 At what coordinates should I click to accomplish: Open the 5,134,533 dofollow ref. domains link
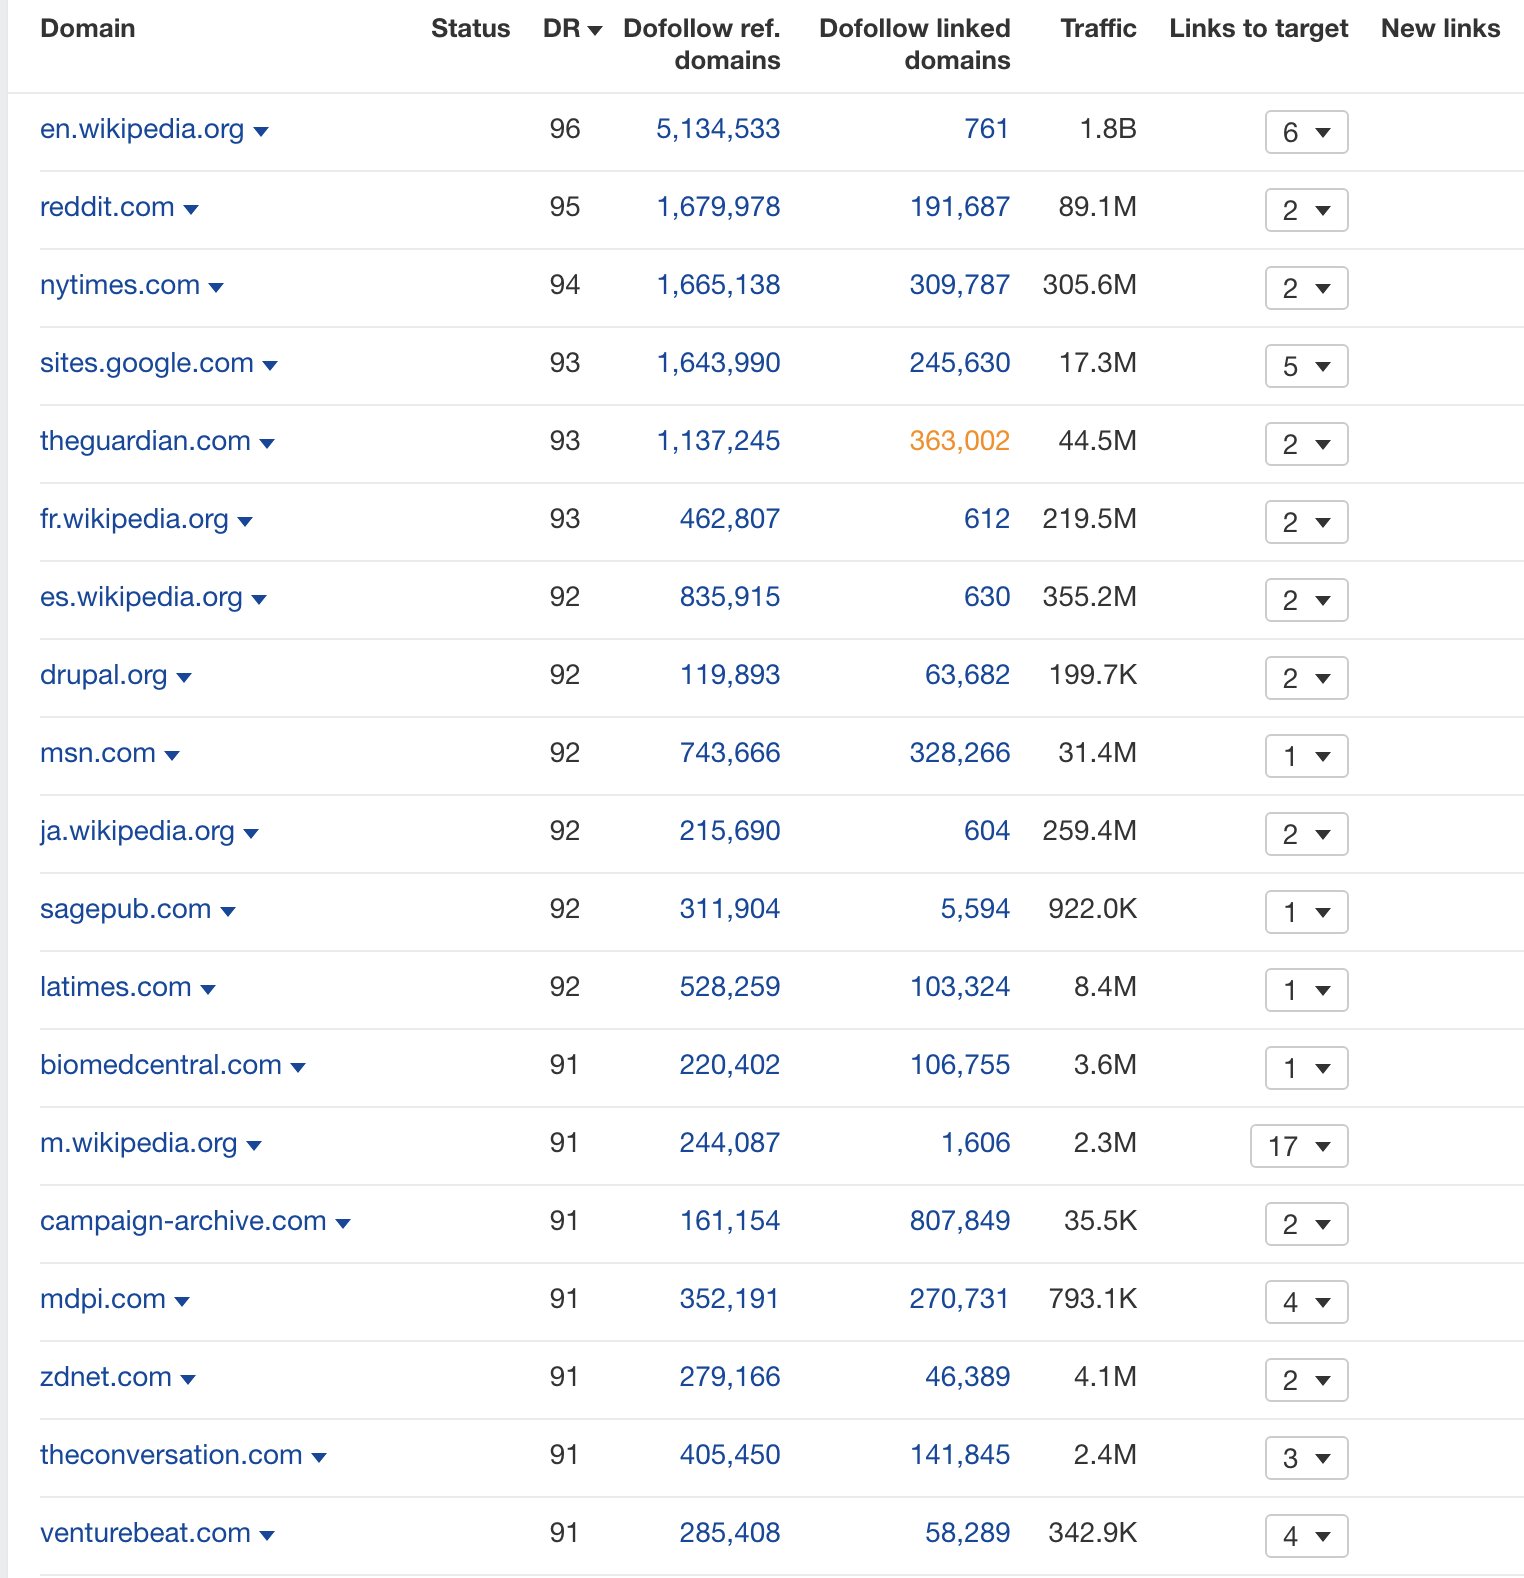(x=718, y=129)
